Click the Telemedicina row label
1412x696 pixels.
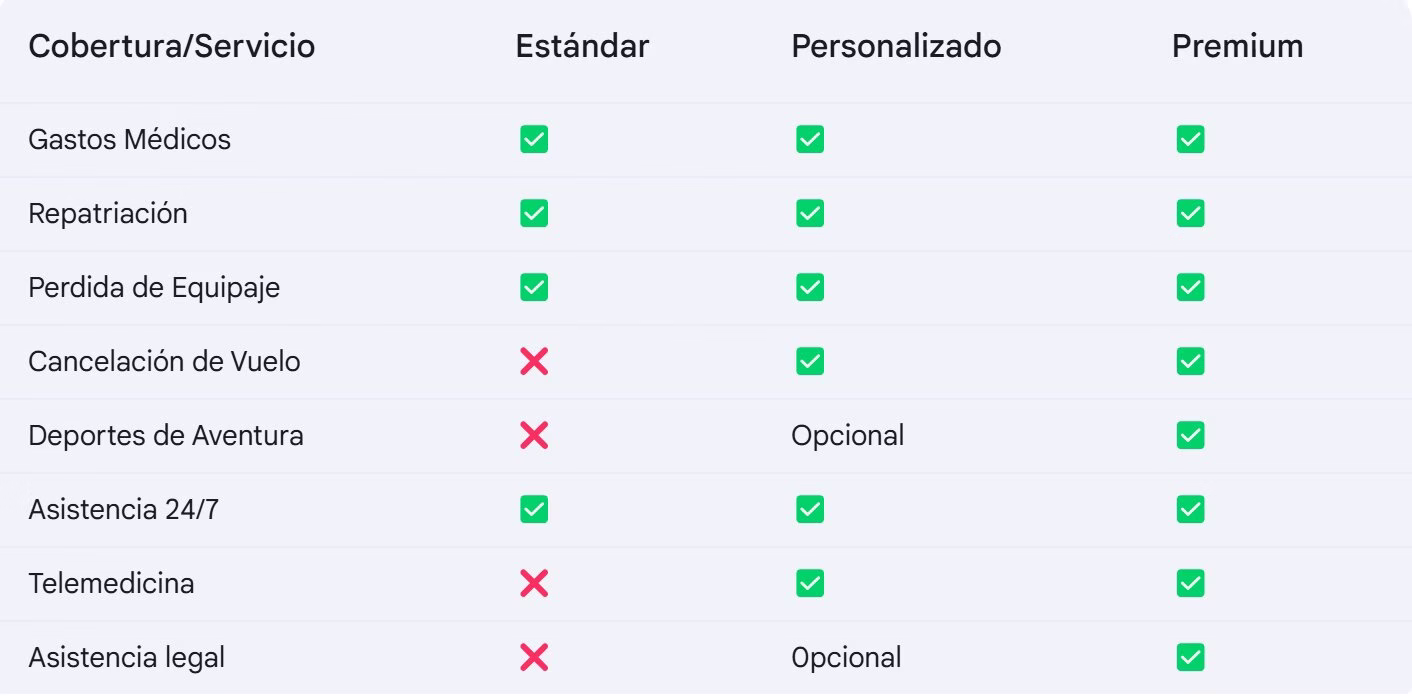111,583
